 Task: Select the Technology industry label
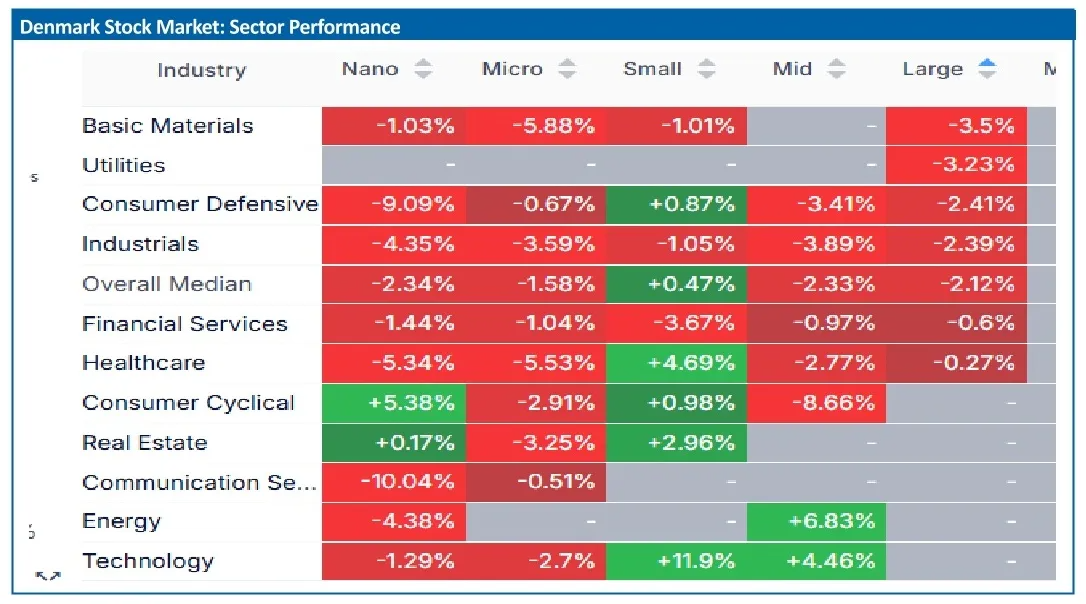(148, 561)
